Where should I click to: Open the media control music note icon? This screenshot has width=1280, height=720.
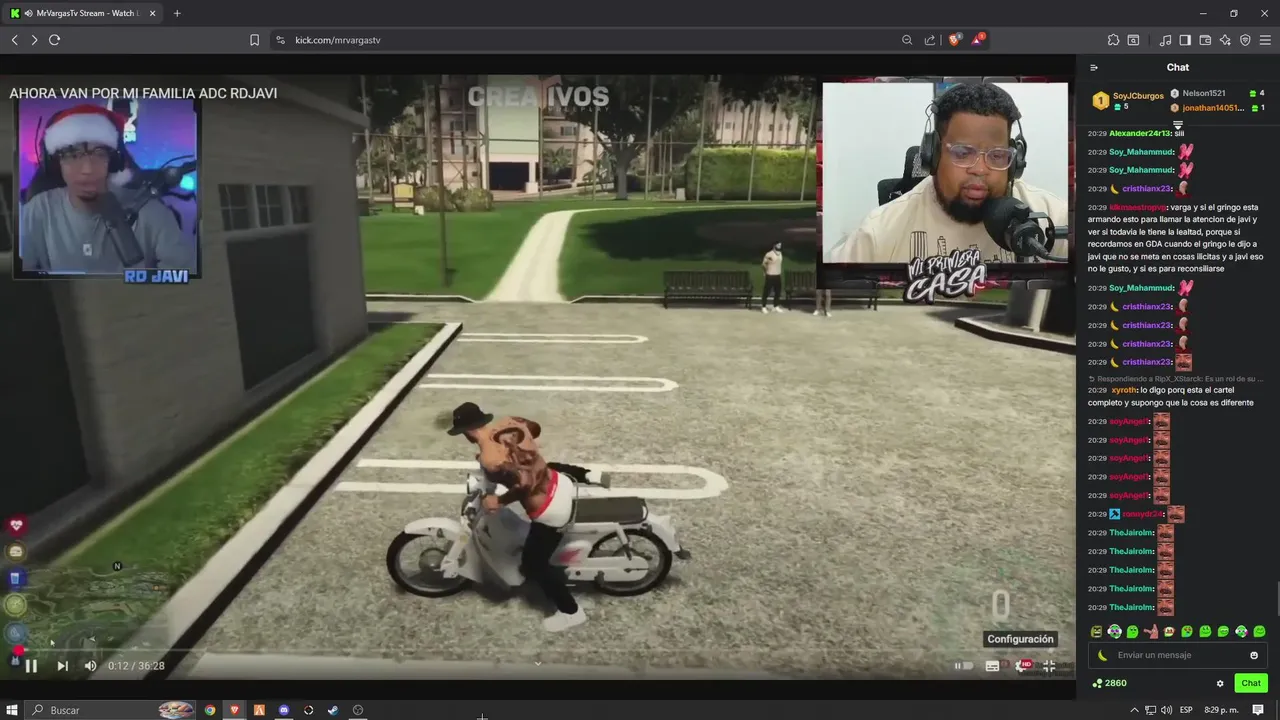point(1165,40)
